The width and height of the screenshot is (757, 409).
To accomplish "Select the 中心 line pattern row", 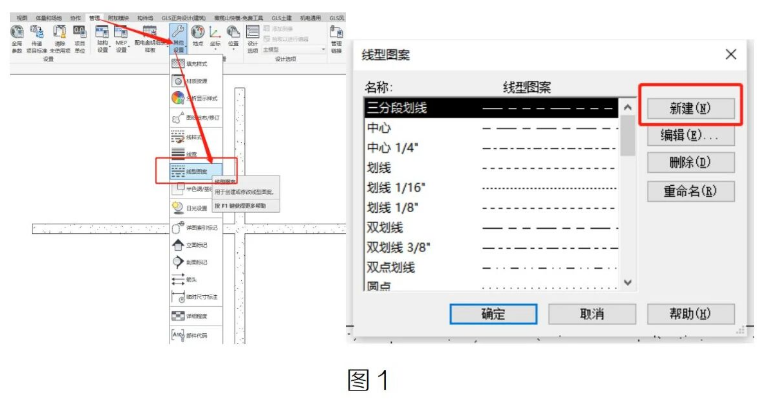I will tap(491, 128).
